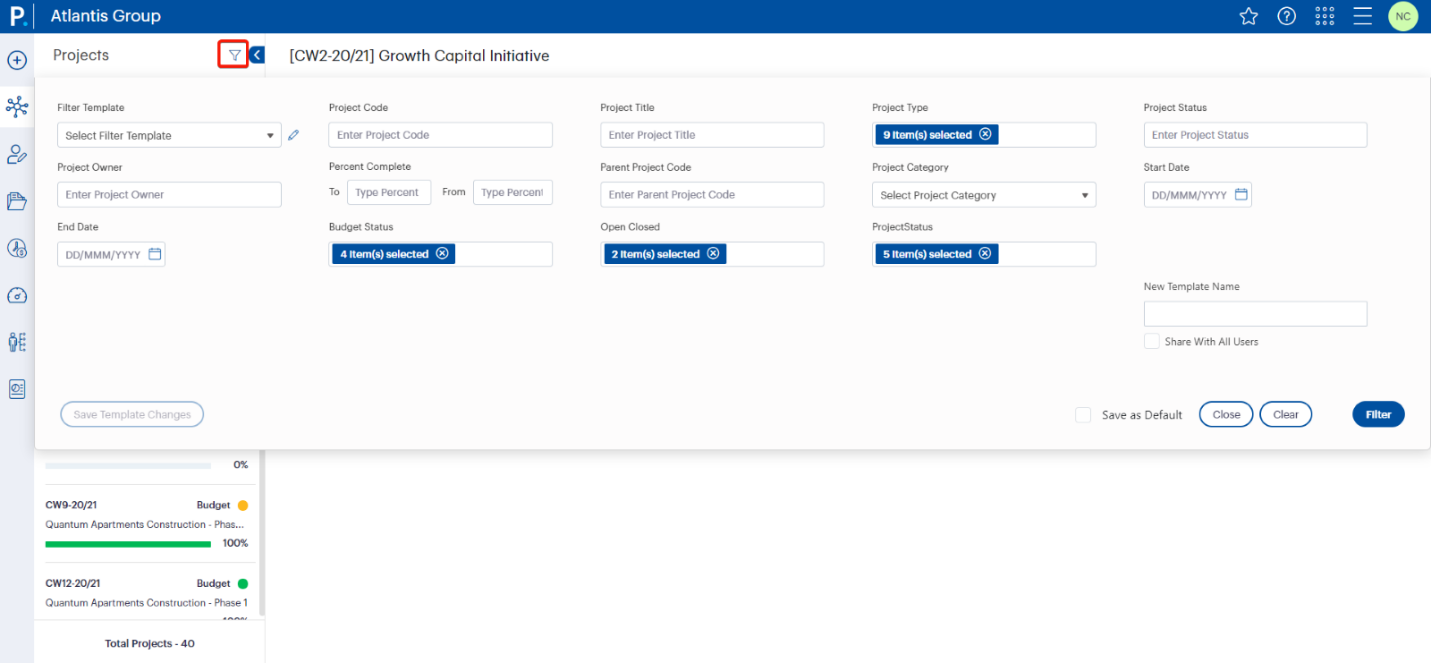This screenshot has height=663, width=1431.
Task: Click the Start Date input
Action: click(1197, 195)
